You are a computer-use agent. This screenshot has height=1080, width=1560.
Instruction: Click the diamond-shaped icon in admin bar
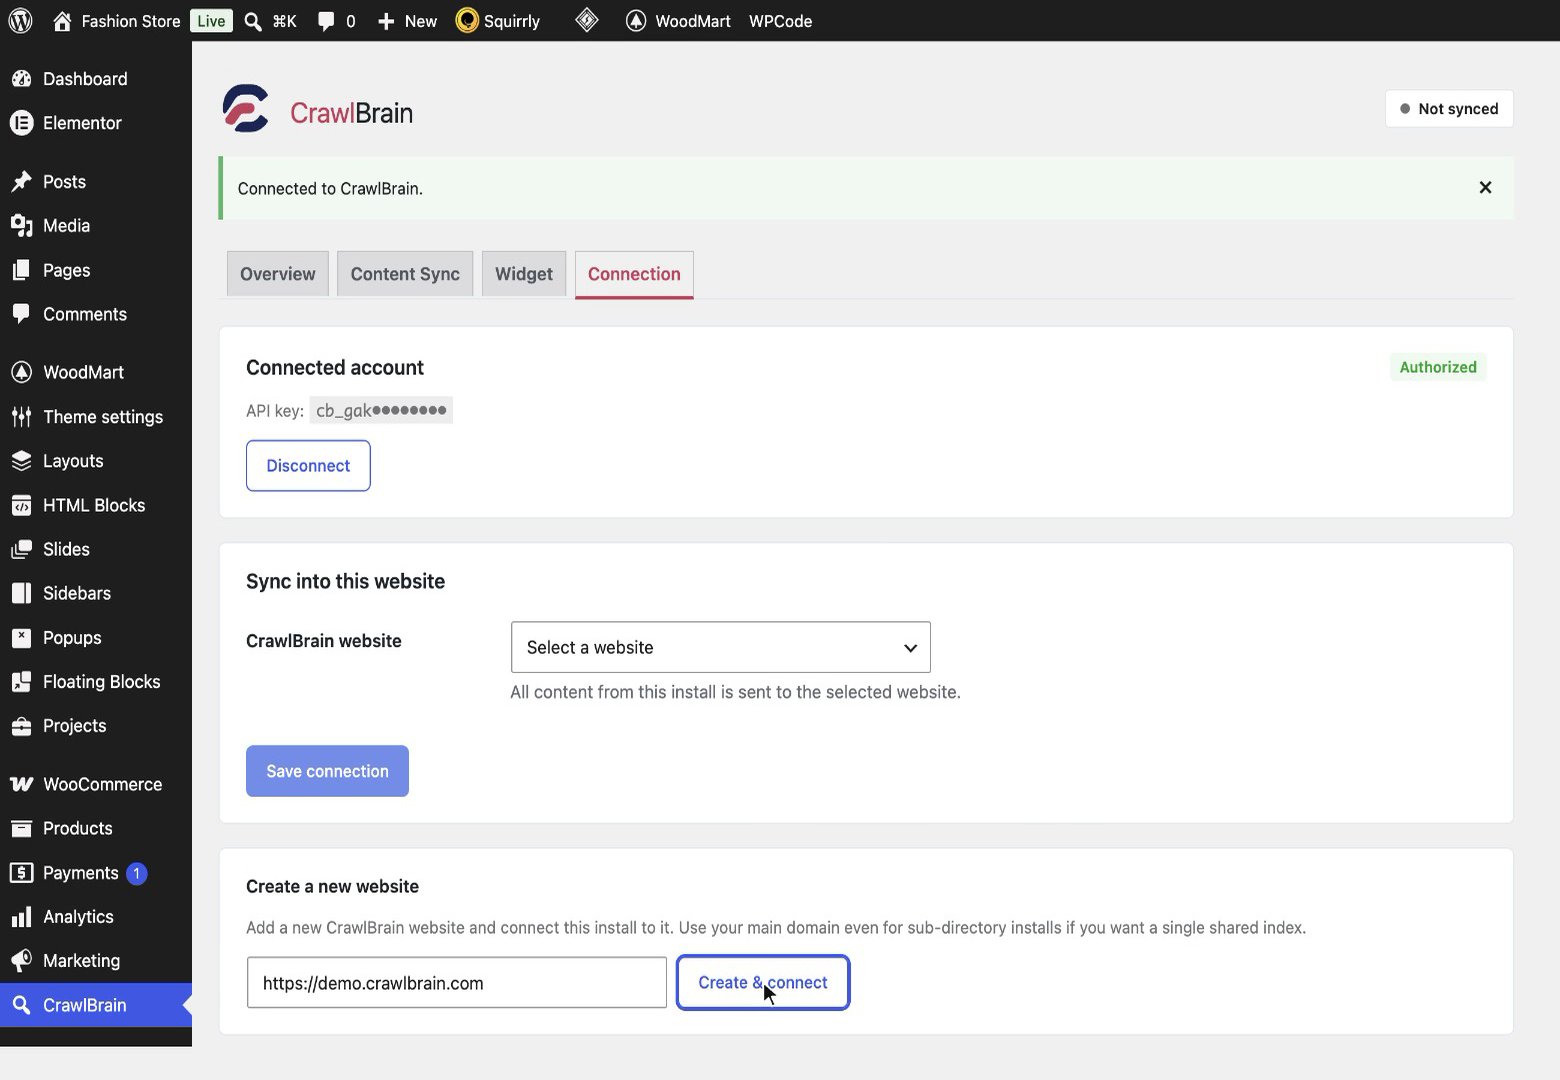tap(587, 20)
